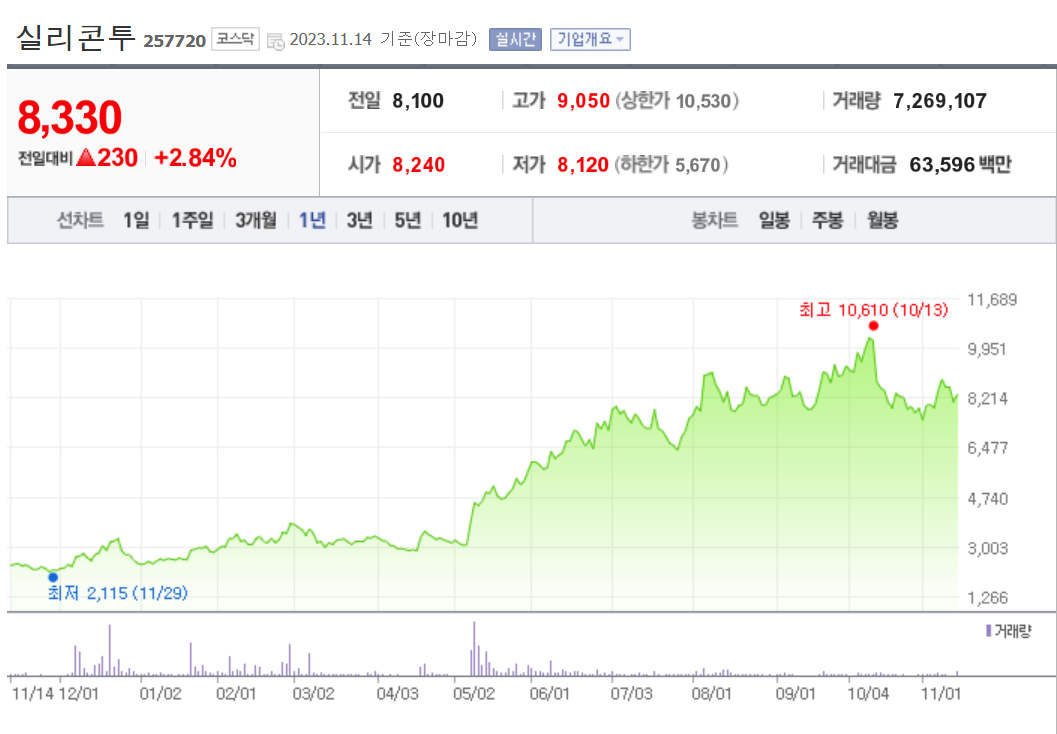Click the 하한가 5,670 text
1057x734 pixels.
(671, 165)
